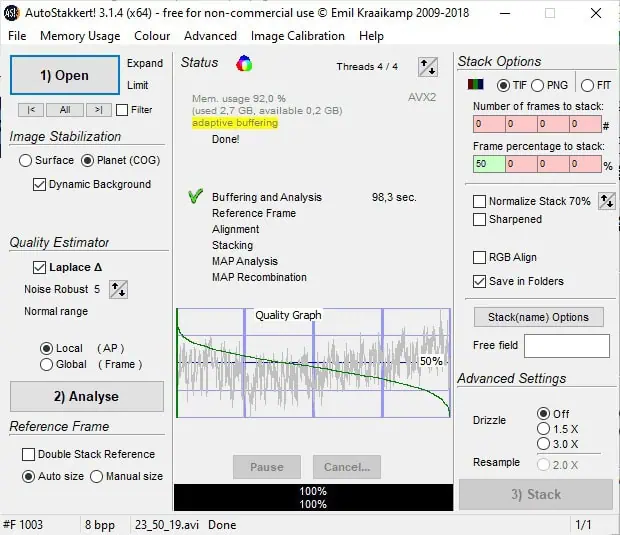Click the MAP Recombination status row
This screenshot has height=535, width=620.
click(259, 278)
